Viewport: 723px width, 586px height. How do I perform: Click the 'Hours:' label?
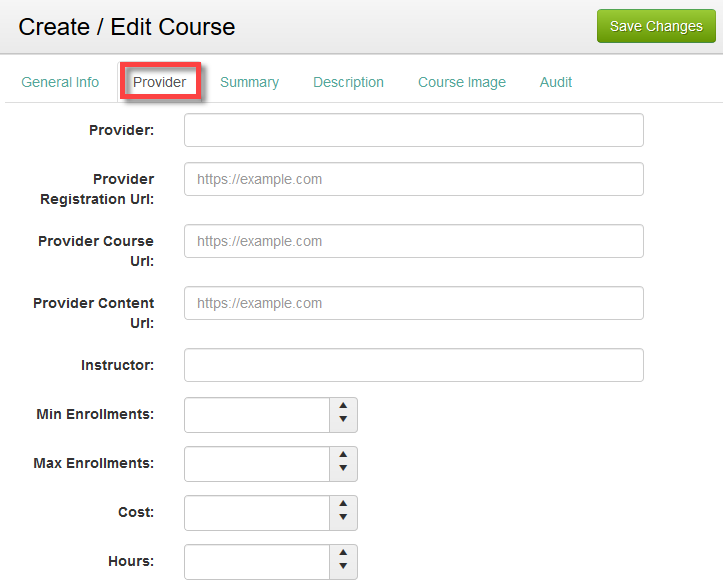(131, 561)
